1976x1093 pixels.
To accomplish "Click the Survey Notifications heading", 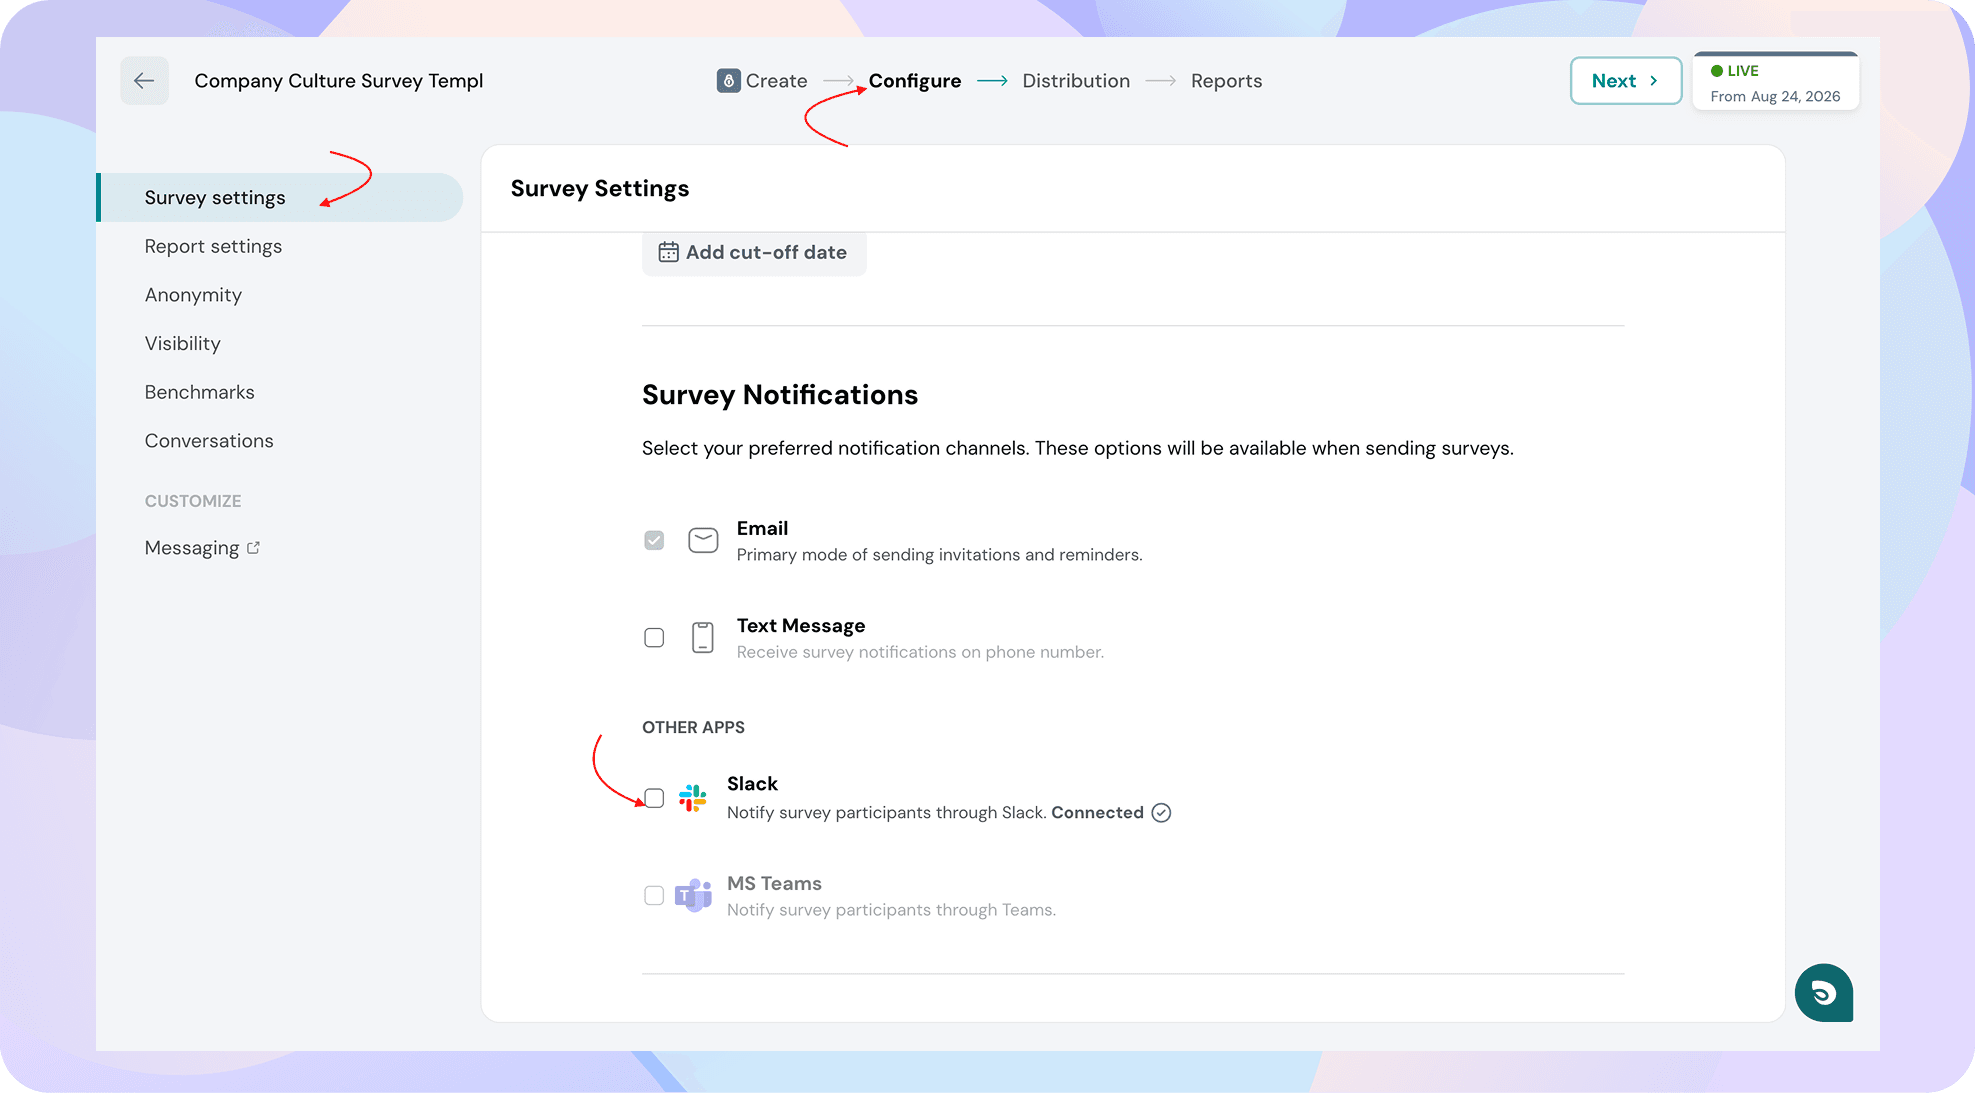I will (x=780, y=395).
